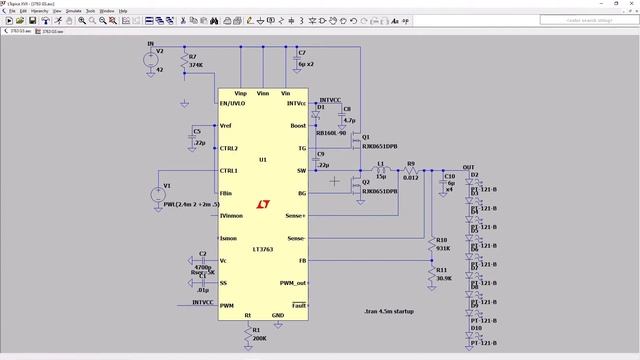Click the Halt simulation hand icon
The height and width of the screenshot is (360, 640).
coord(69,20)
